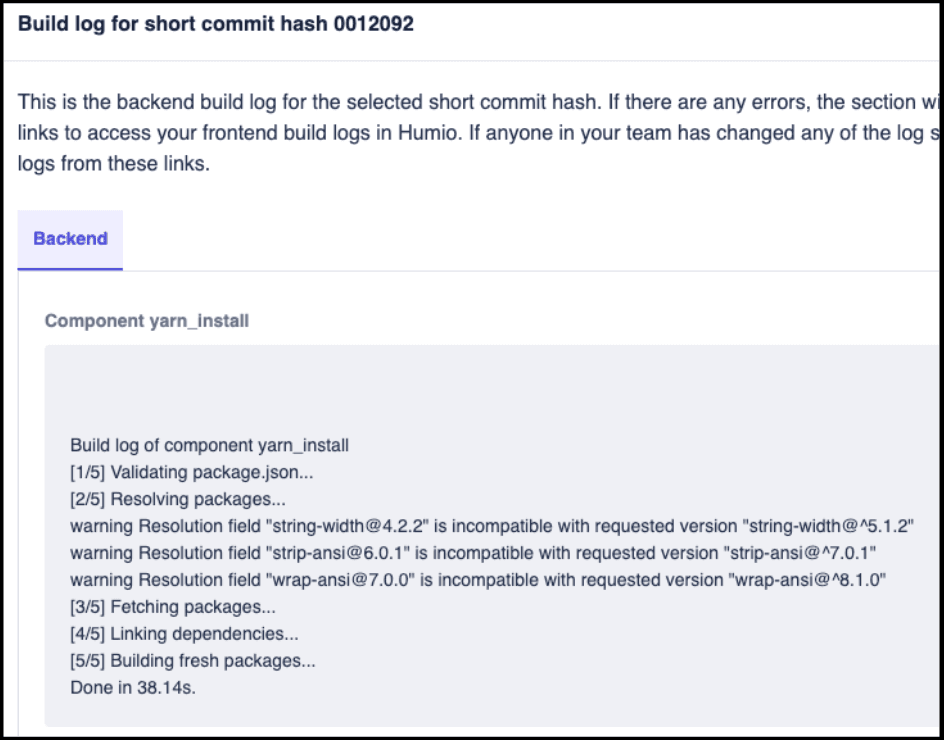
Task: Click the build log heading with commit hash
Action: pyautogui.click(x=215, y=25)
